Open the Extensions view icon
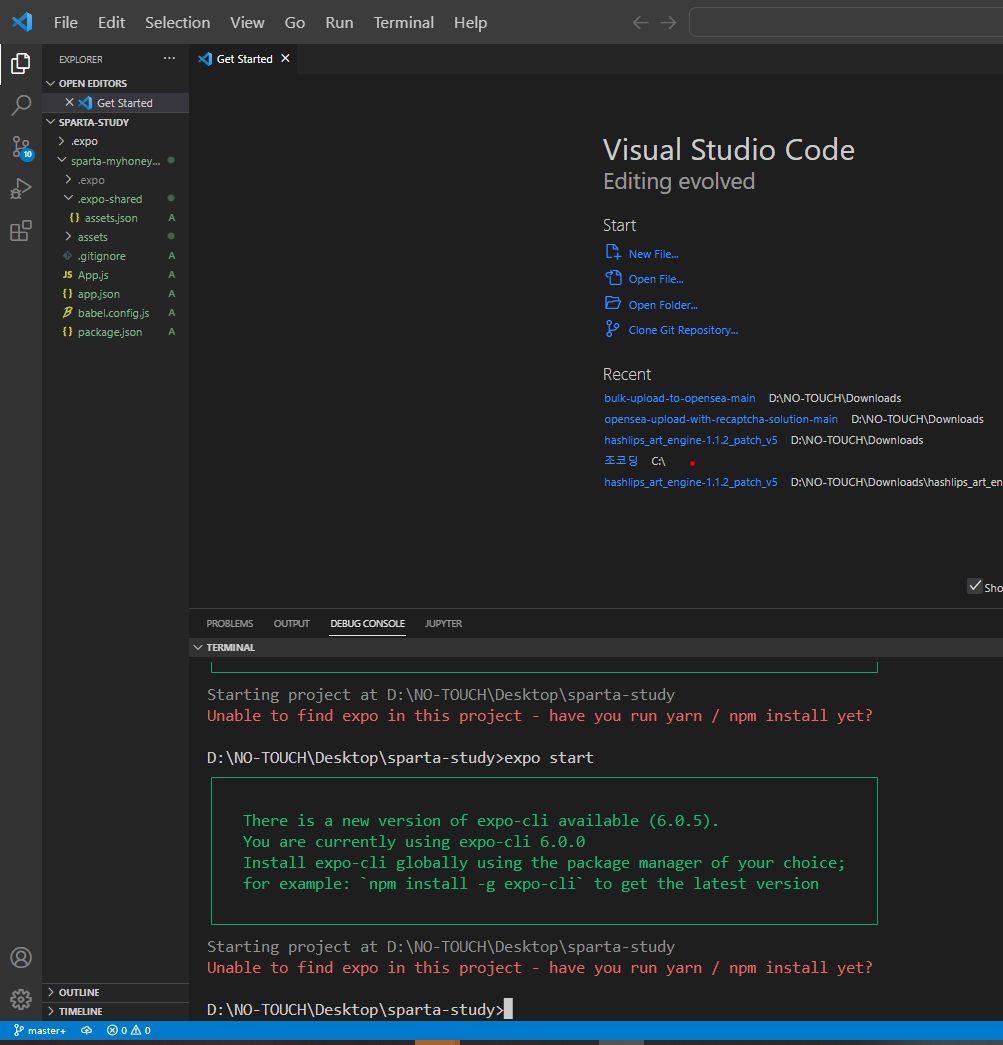Viewport: 1003px width, 1045px height. (21, 231)
